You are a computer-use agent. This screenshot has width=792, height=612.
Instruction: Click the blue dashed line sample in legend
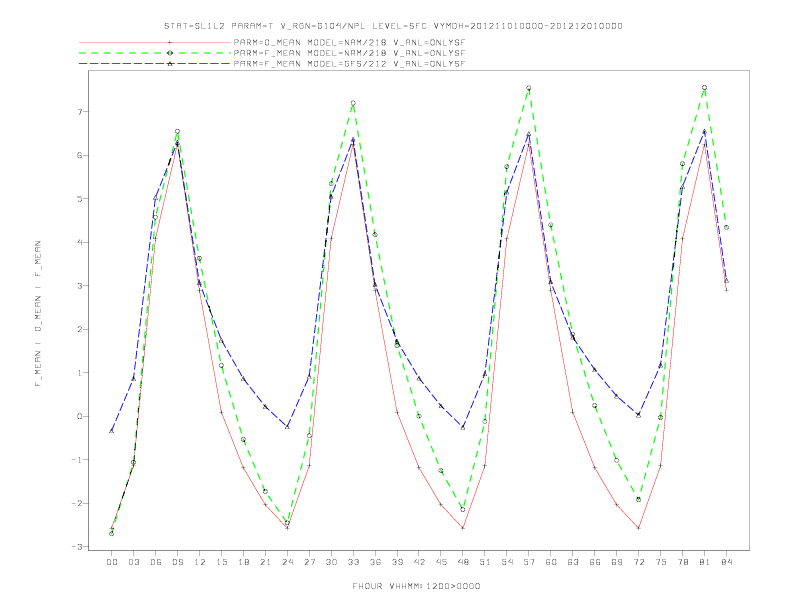(155, 64)
